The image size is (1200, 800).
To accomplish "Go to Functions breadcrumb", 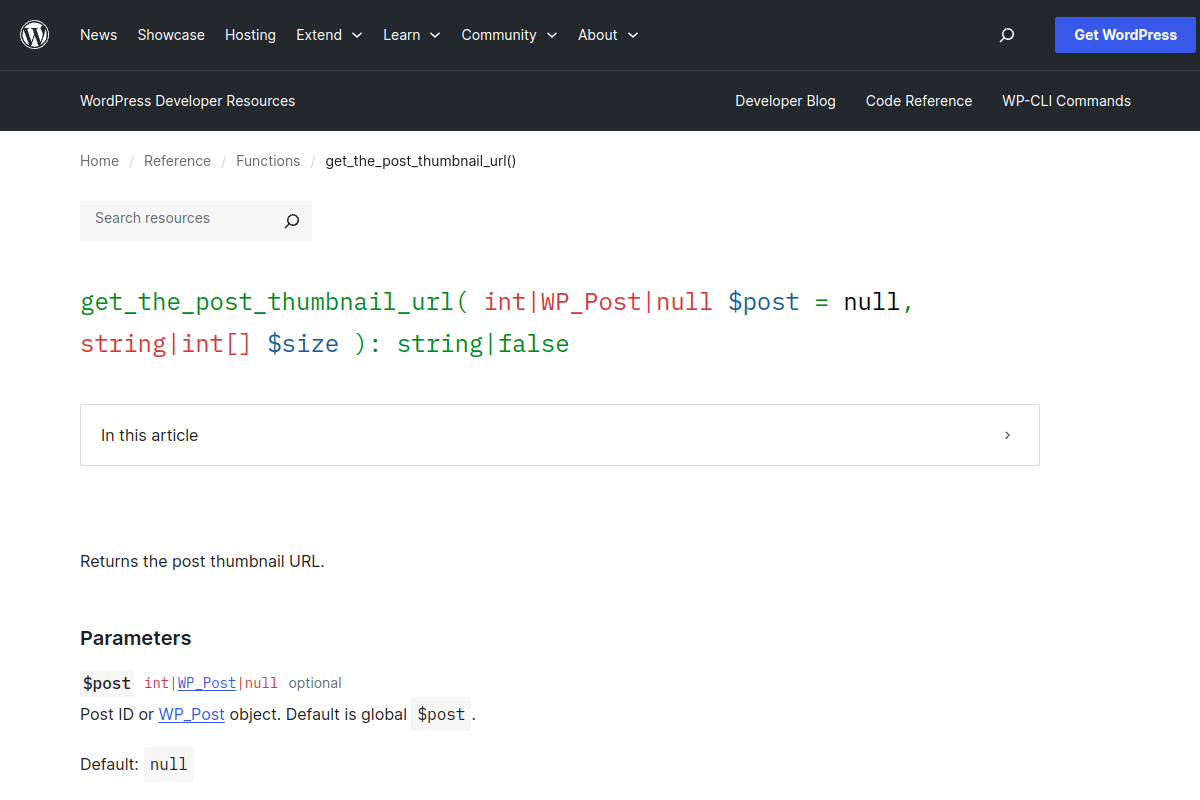I will pos(268,161).
